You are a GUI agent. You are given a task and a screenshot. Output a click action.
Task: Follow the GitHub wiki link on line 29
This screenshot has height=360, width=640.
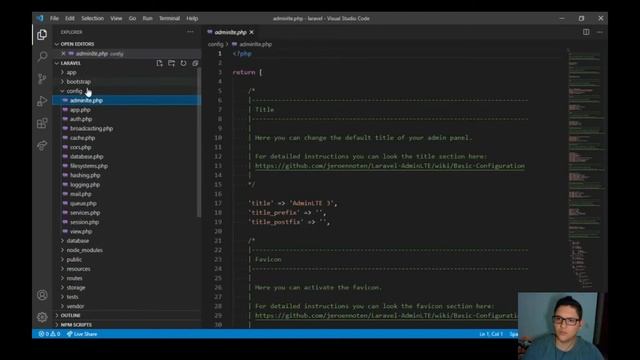tap(386, 316)
